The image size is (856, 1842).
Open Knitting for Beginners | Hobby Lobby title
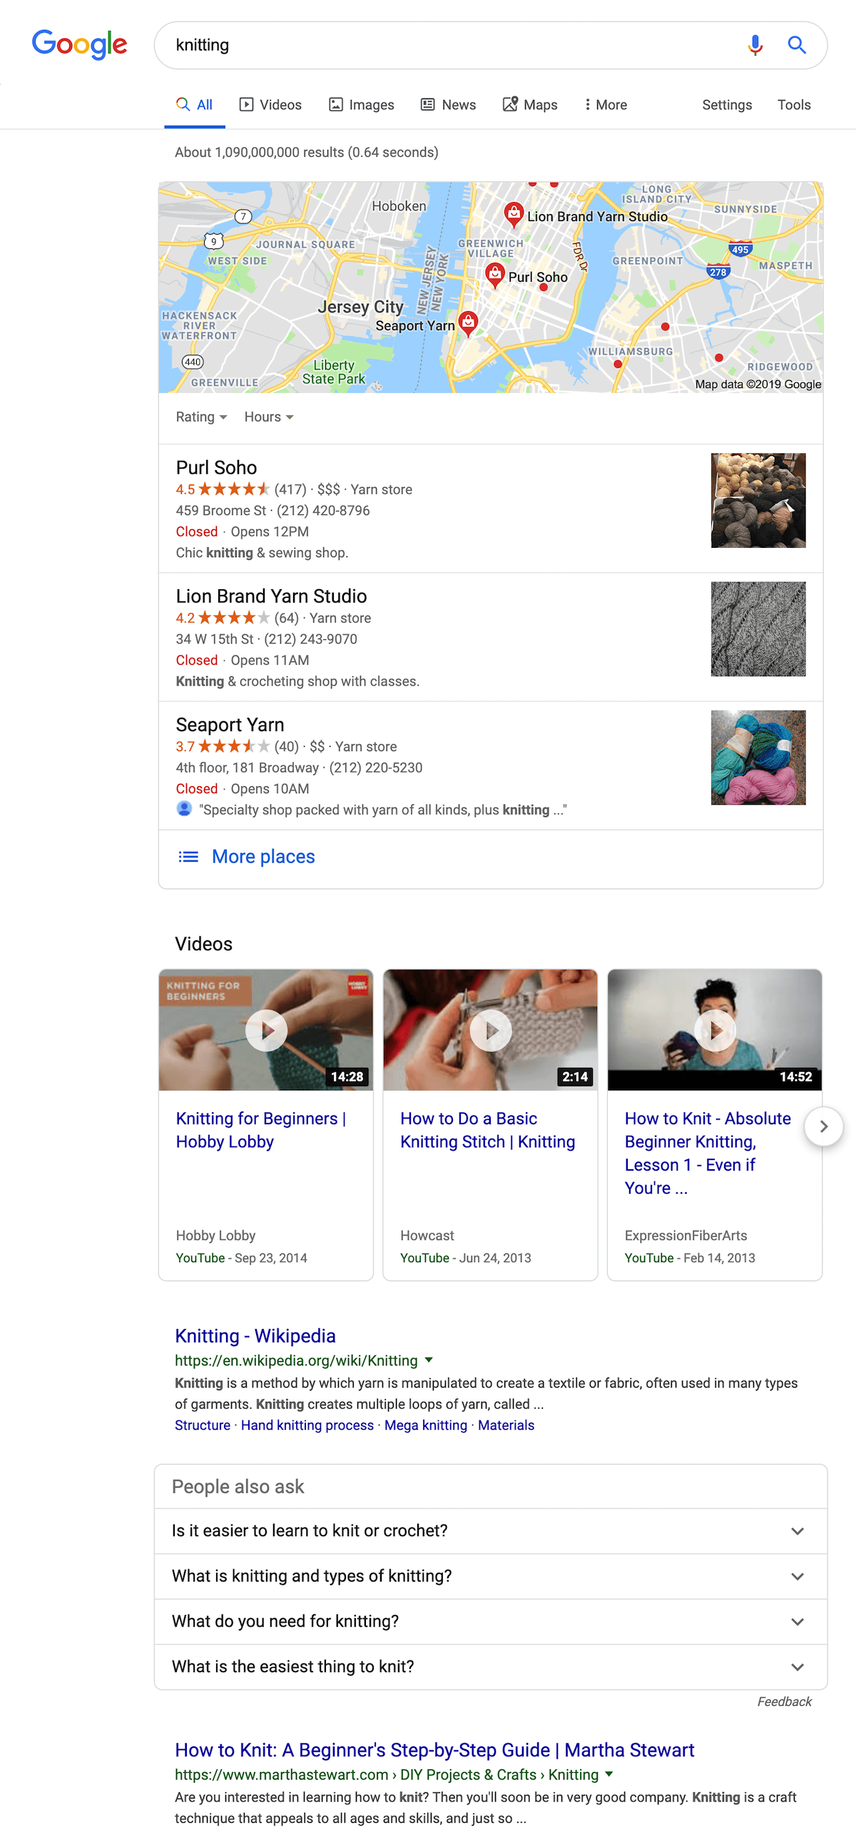click(x=261, y=1130)
